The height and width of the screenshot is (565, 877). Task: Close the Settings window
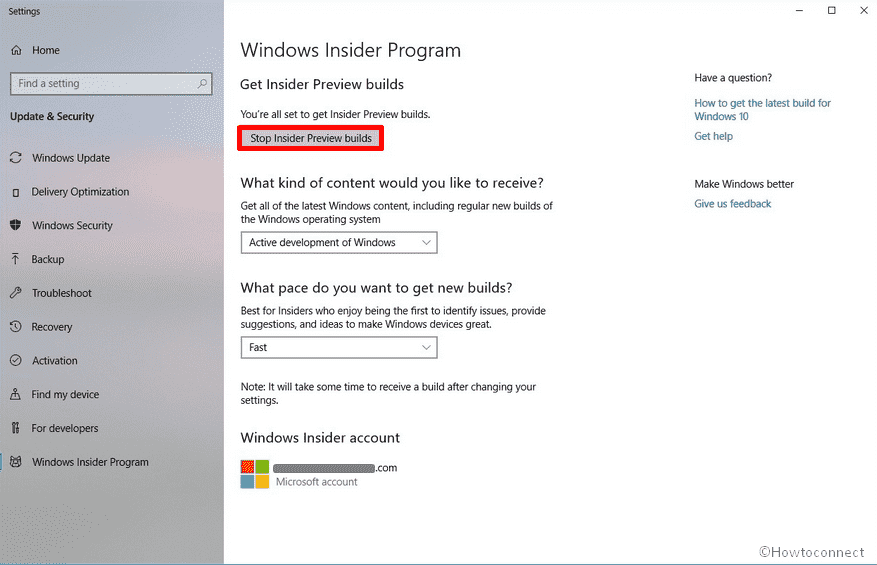click(864, 11)
